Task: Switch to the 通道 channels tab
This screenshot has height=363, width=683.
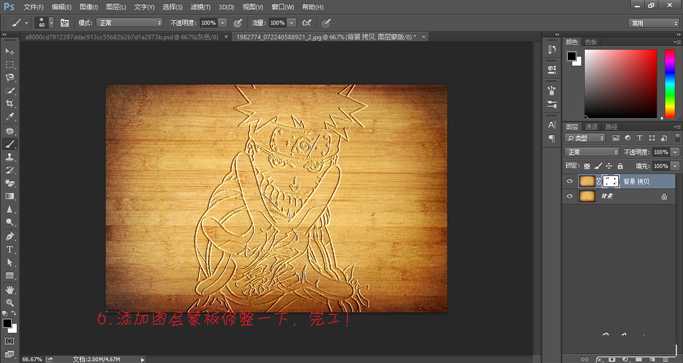Action: coord(592,126)
